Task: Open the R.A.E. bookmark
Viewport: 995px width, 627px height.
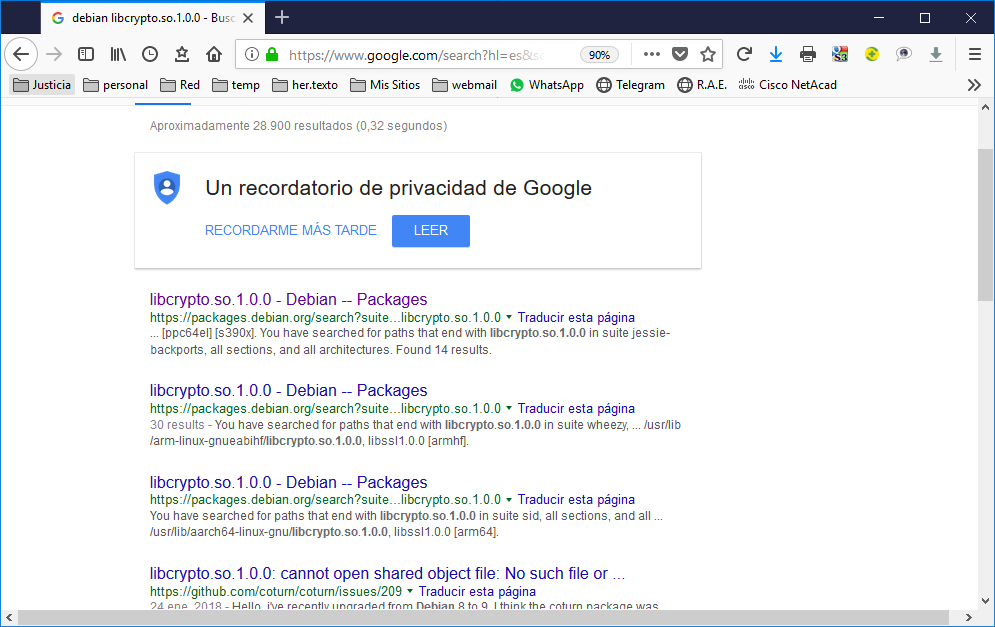Action: pos(702,85)
